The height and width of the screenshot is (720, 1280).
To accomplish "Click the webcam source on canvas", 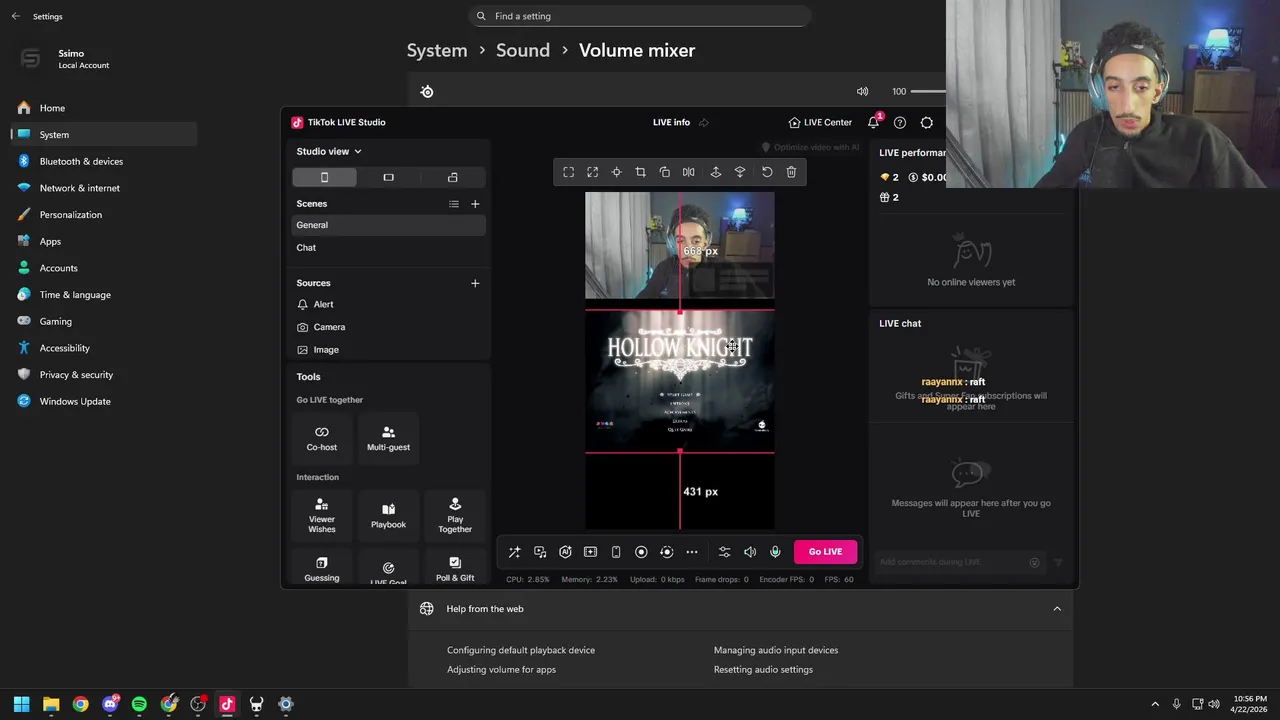I will coord(680,245).
